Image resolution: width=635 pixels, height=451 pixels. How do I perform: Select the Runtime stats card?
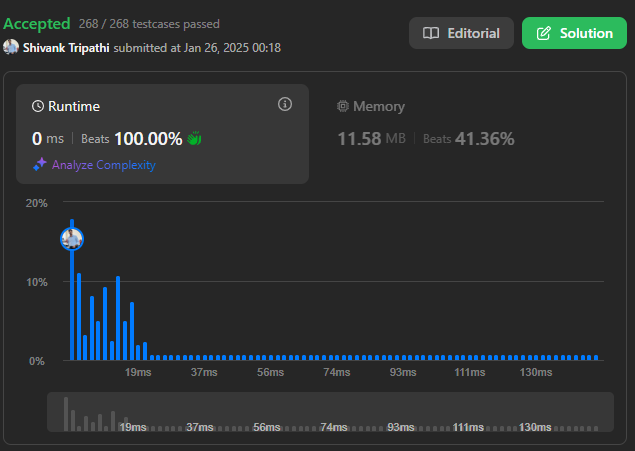coord(162,134)
